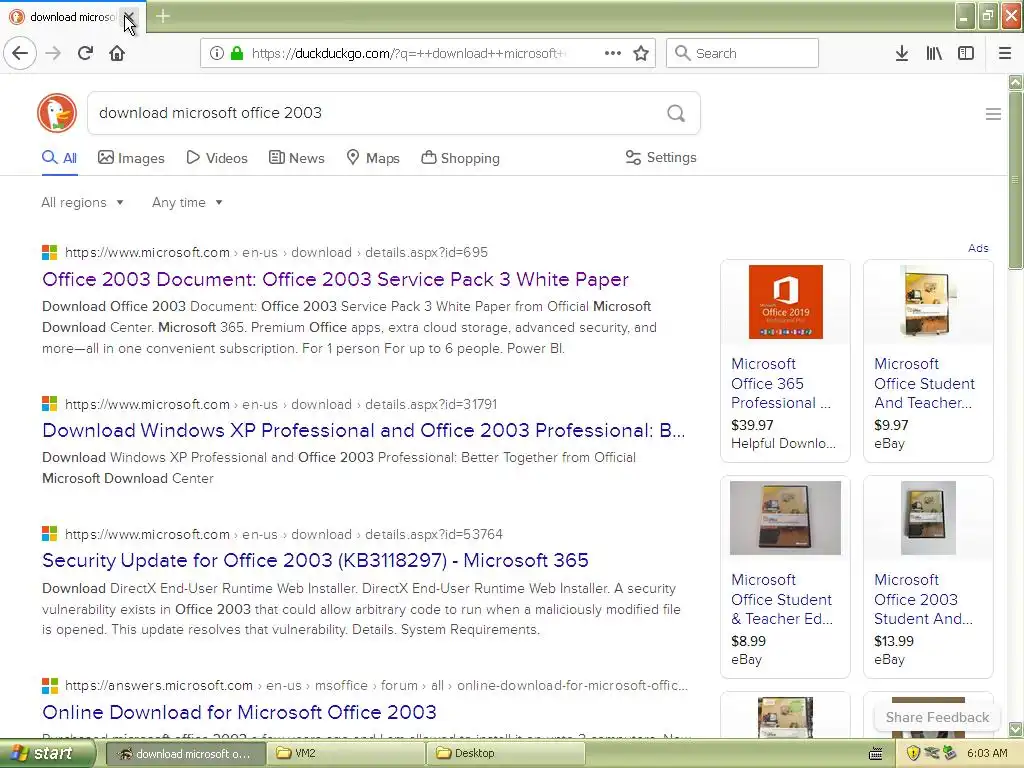The image size is (1024, 768).
Task: Switch to the Shopping tab
Action: [460, 158]
